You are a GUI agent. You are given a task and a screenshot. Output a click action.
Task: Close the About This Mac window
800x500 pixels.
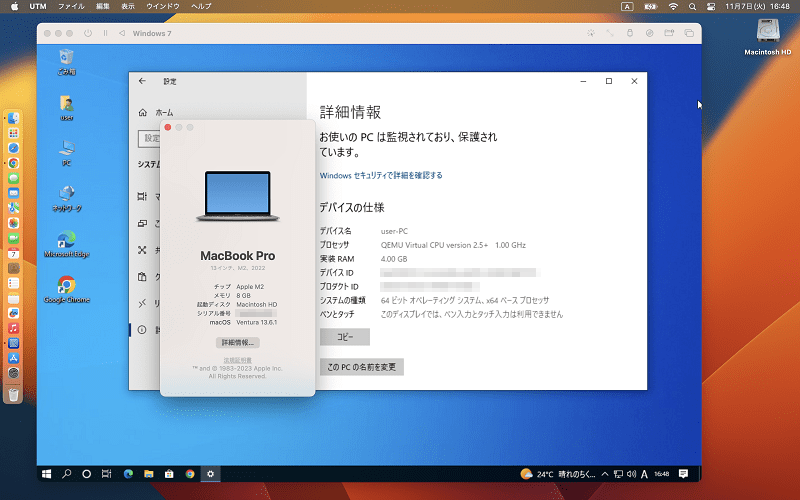tap(168, 128)
